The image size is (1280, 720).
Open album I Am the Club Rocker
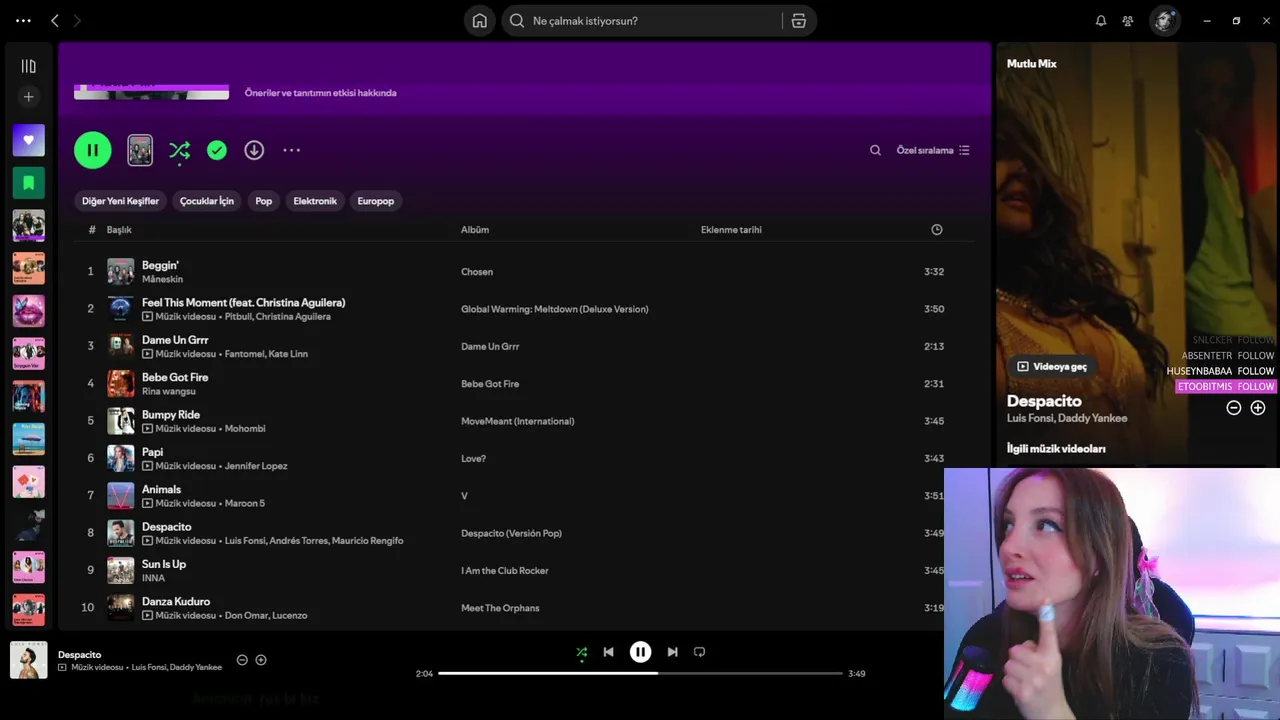tap(505, 571)
